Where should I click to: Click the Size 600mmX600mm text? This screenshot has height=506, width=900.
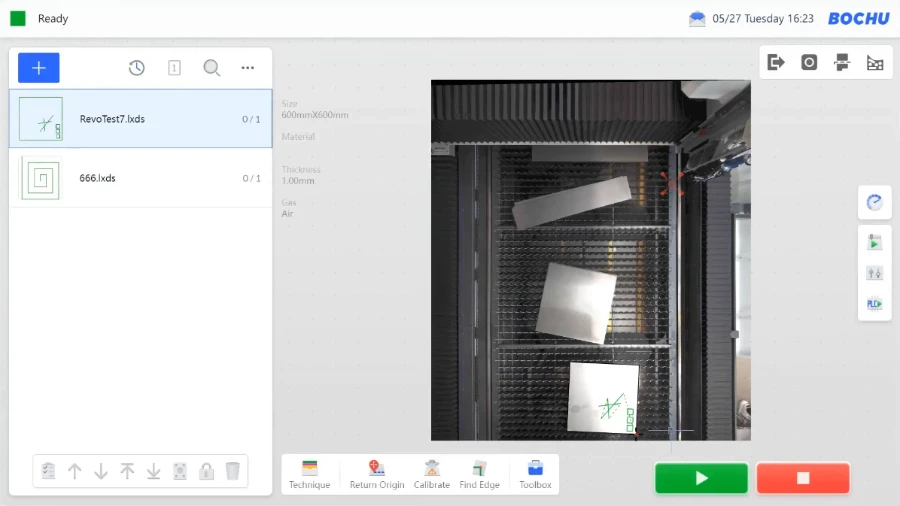315,109
